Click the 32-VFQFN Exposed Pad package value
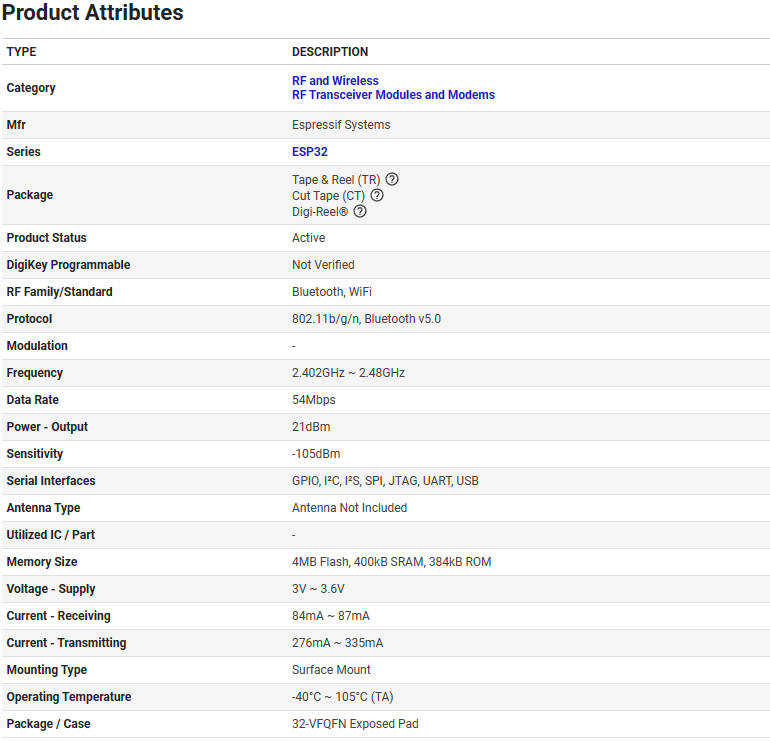Screen dimensions: 770x741 tap(355, 724)
